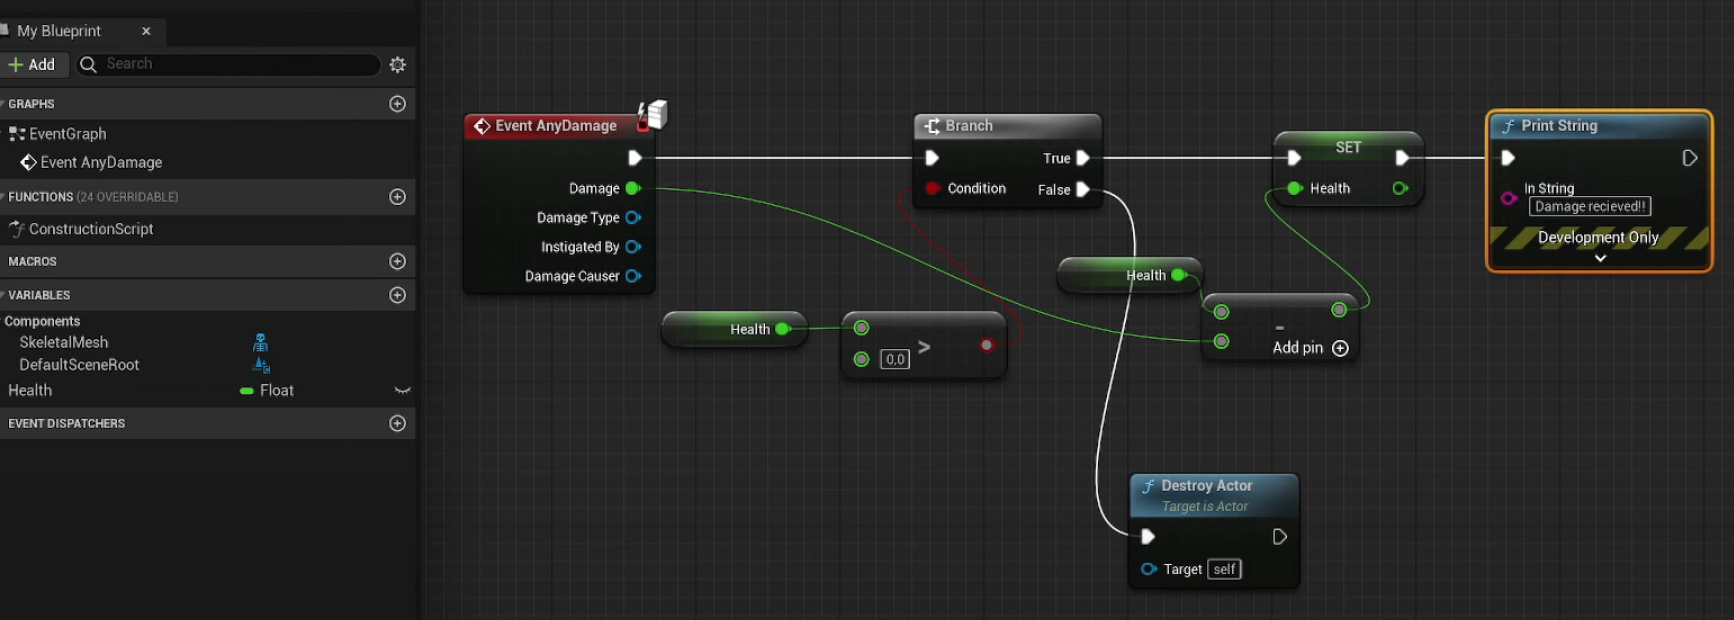The image size is (1734, 620).
Task: Toggle Health variable visibility eye icon
Action: point(402,390)
